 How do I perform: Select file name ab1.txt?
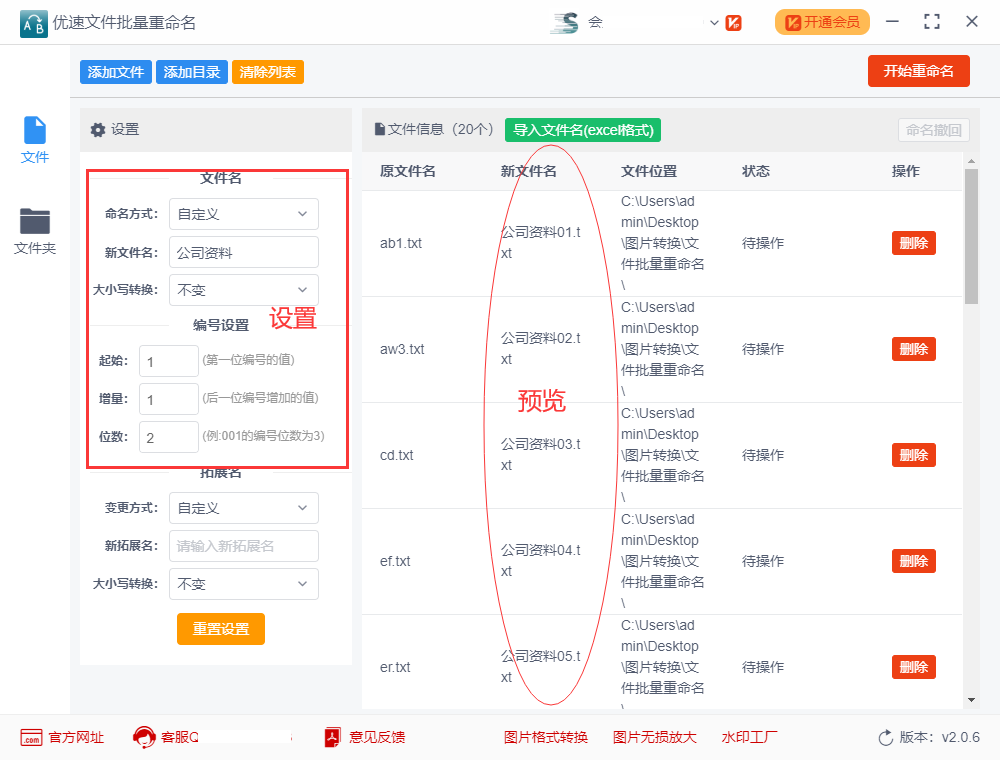401,243
